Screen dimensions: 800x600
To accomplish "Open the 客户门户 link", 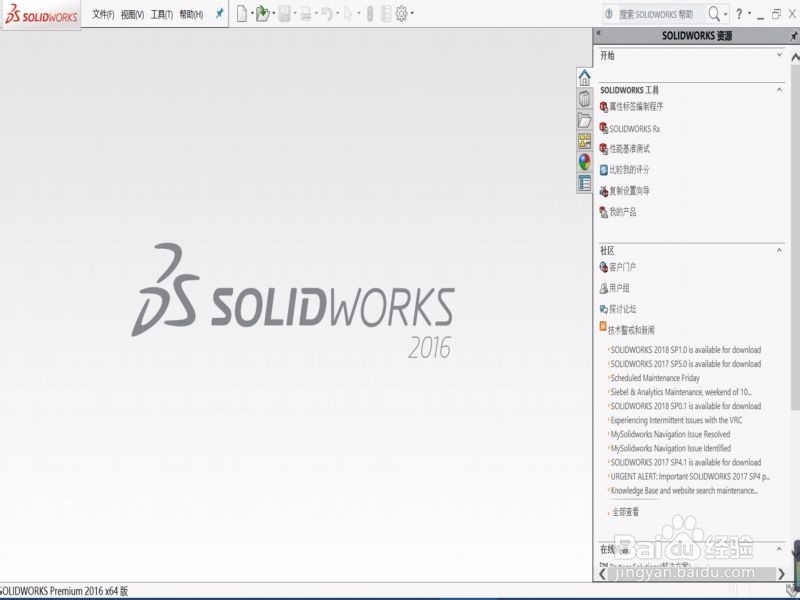I will tap(618, 267).
